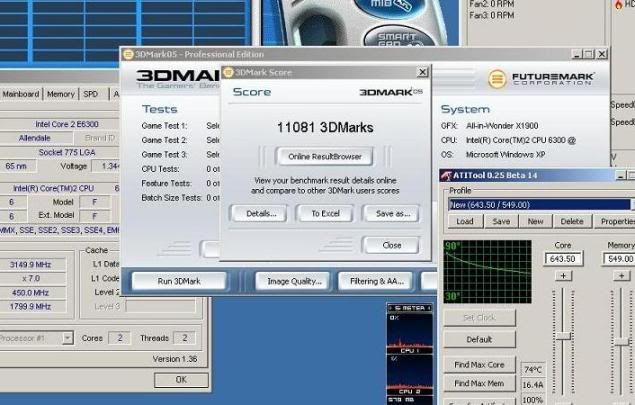Click the Intel Core 2 E6300 name field

click(x=61, y=124)
